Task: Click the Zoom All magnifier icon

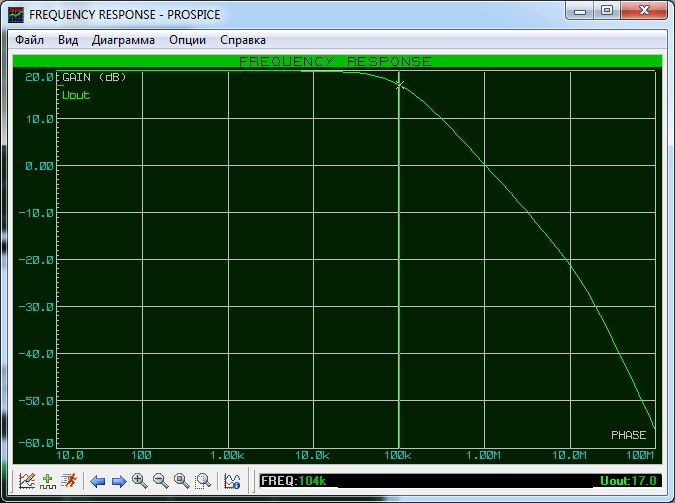Action: click(x=182, y=481)
